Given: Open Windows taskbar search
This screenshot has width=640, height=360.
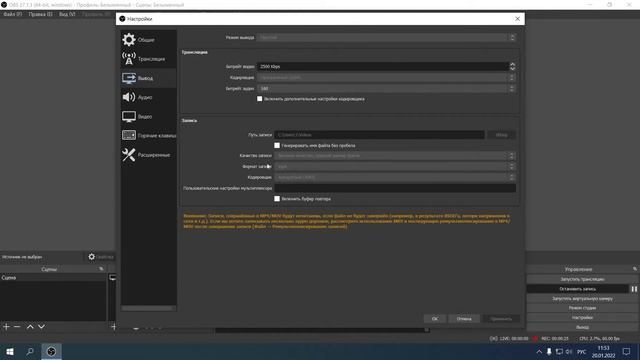Looking at the screenshot, I should point(30,351).
